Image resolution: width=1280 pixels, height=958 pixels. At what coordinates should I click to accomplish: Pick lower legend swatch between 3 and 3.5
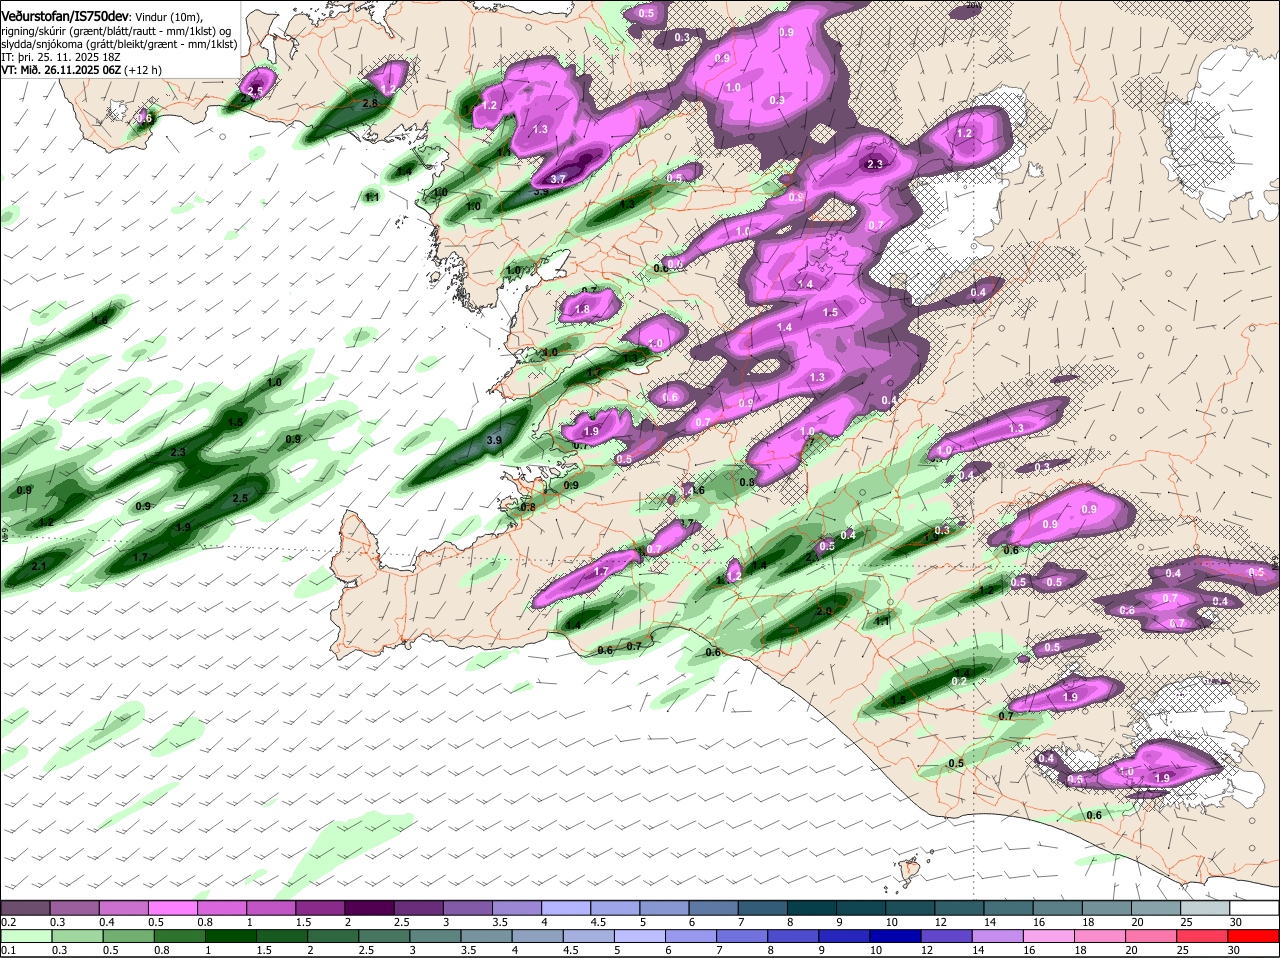pyautogui.click(x=435, y=936)
